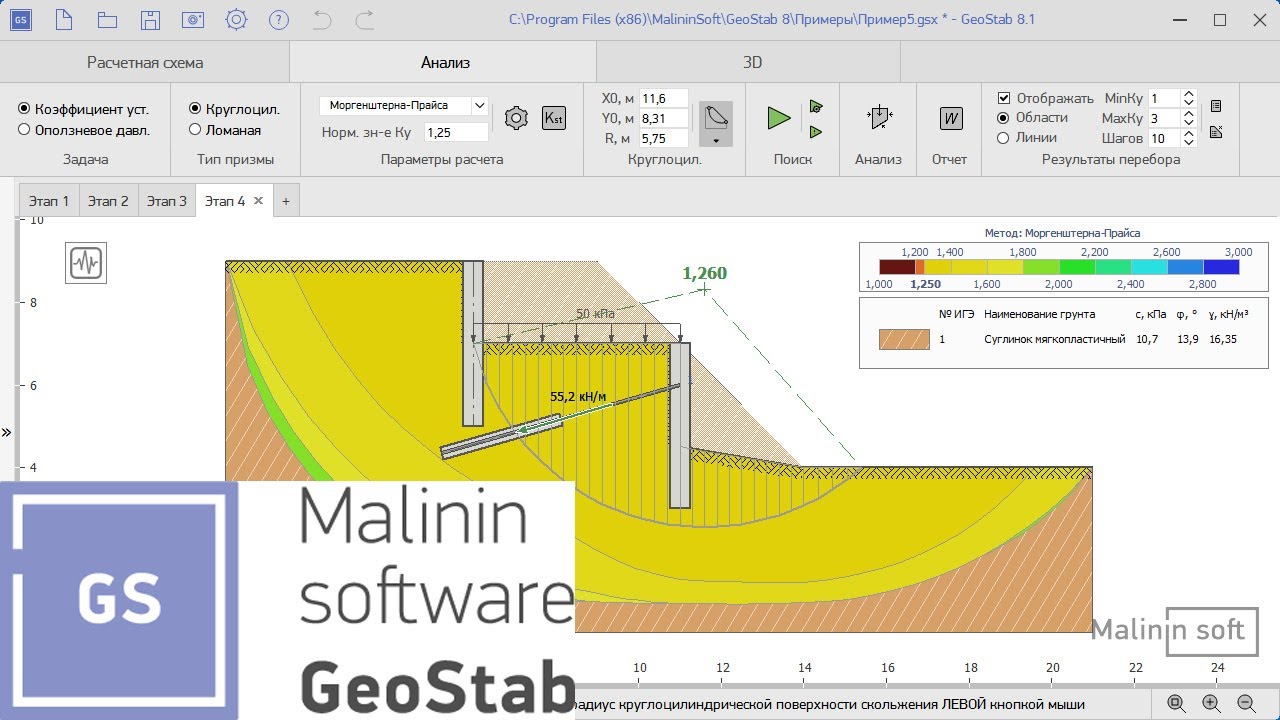Zoom out with the minus magnifier icon
The image size is (1280, 720).
pos(1246,704)
